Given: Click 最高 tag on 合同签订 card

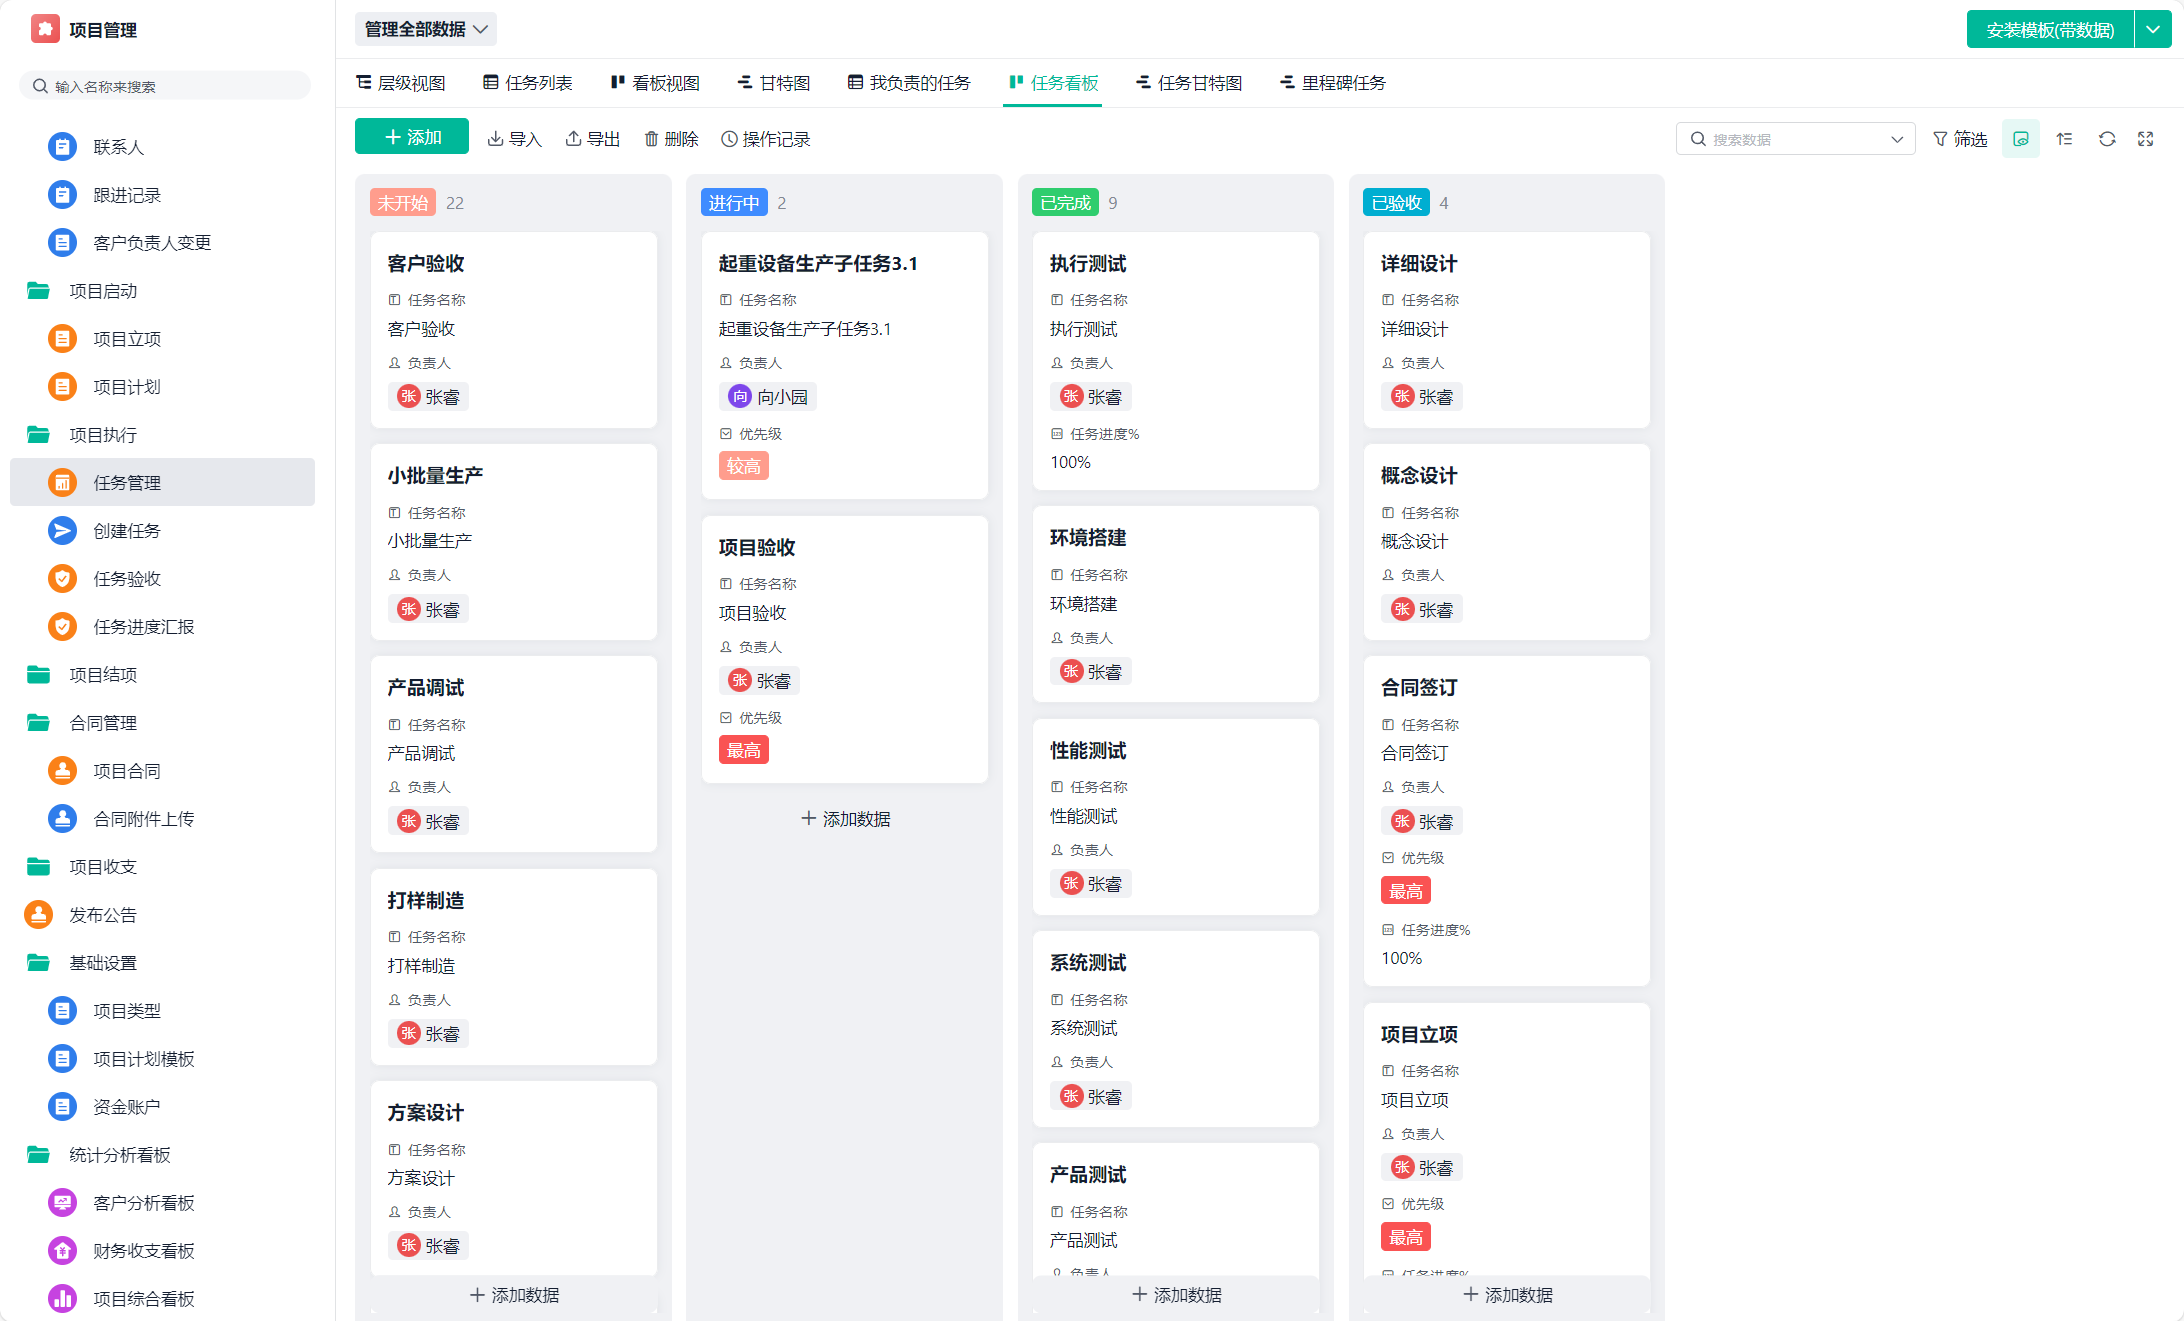Looking at the screenshot, I should click(1405, 891).
